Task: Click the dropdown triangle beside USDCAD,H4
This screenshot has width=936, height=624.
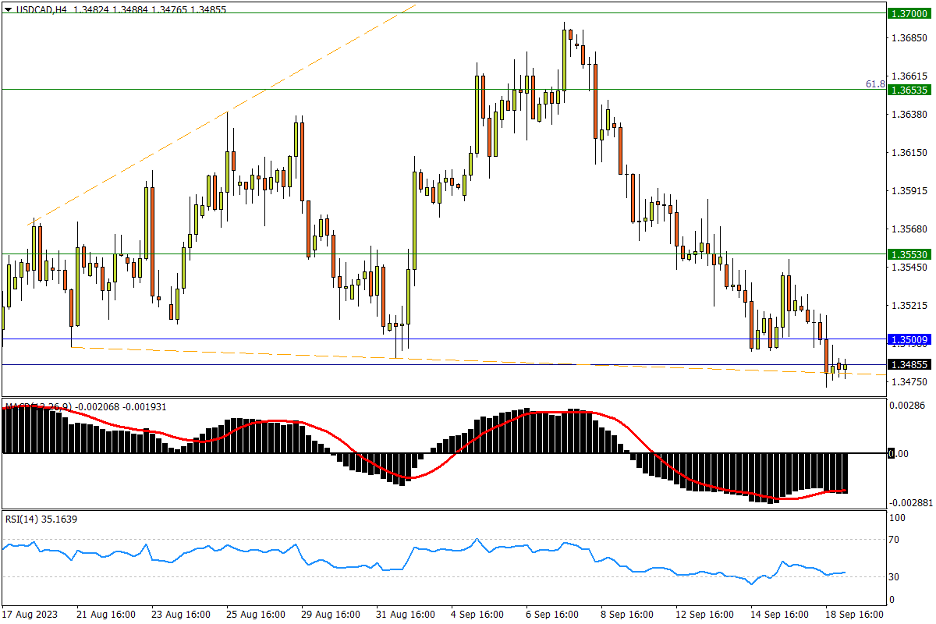Action: pos(8,8)
